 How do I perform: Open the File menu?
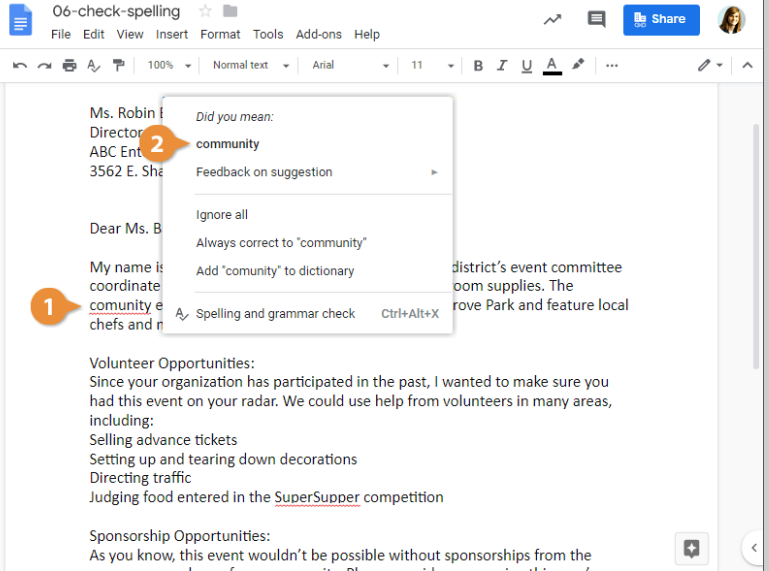click(x=61, y=34)
